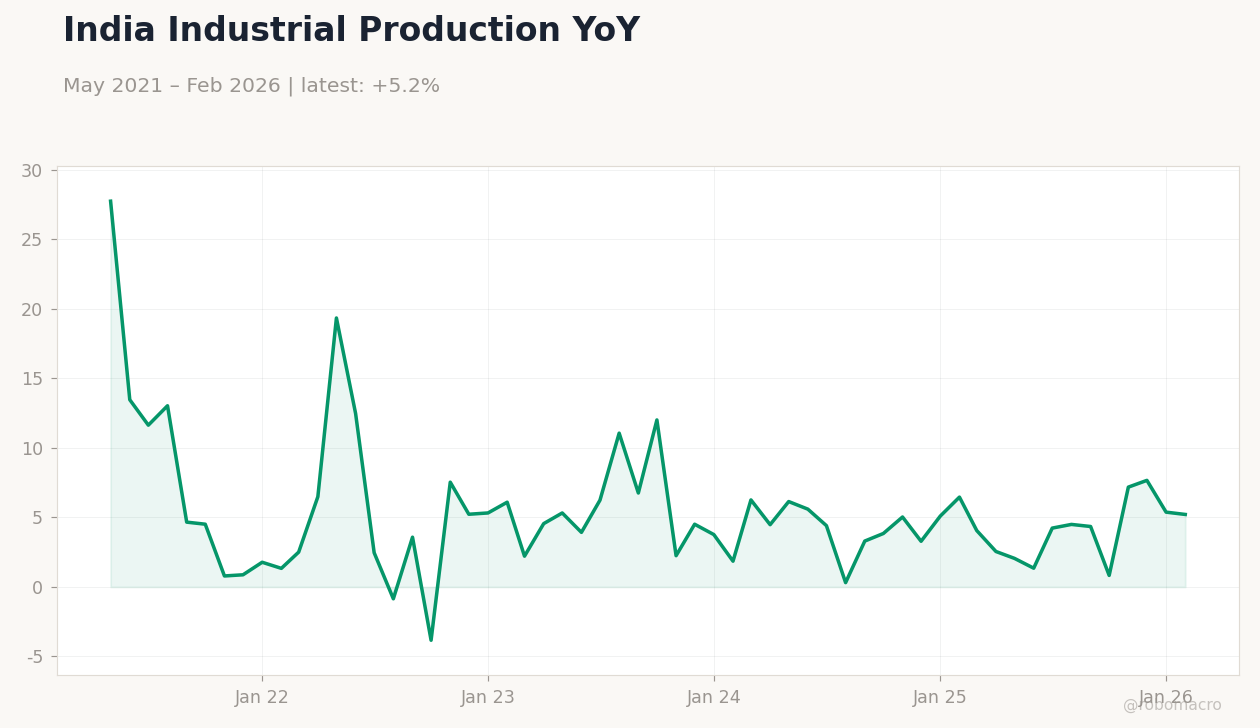
Task: Click the y-axis label 0
Action: point(38,588)
